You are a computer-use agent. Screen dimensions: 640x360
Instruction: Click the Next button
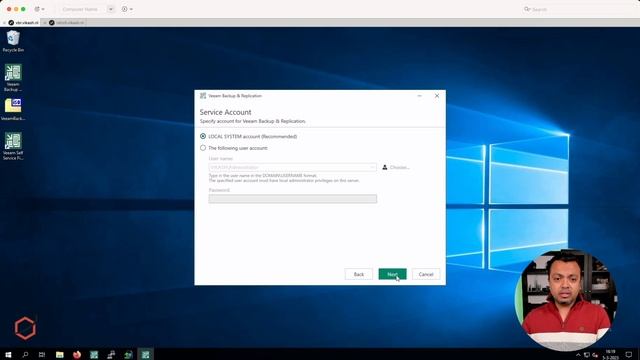[392, 274]
